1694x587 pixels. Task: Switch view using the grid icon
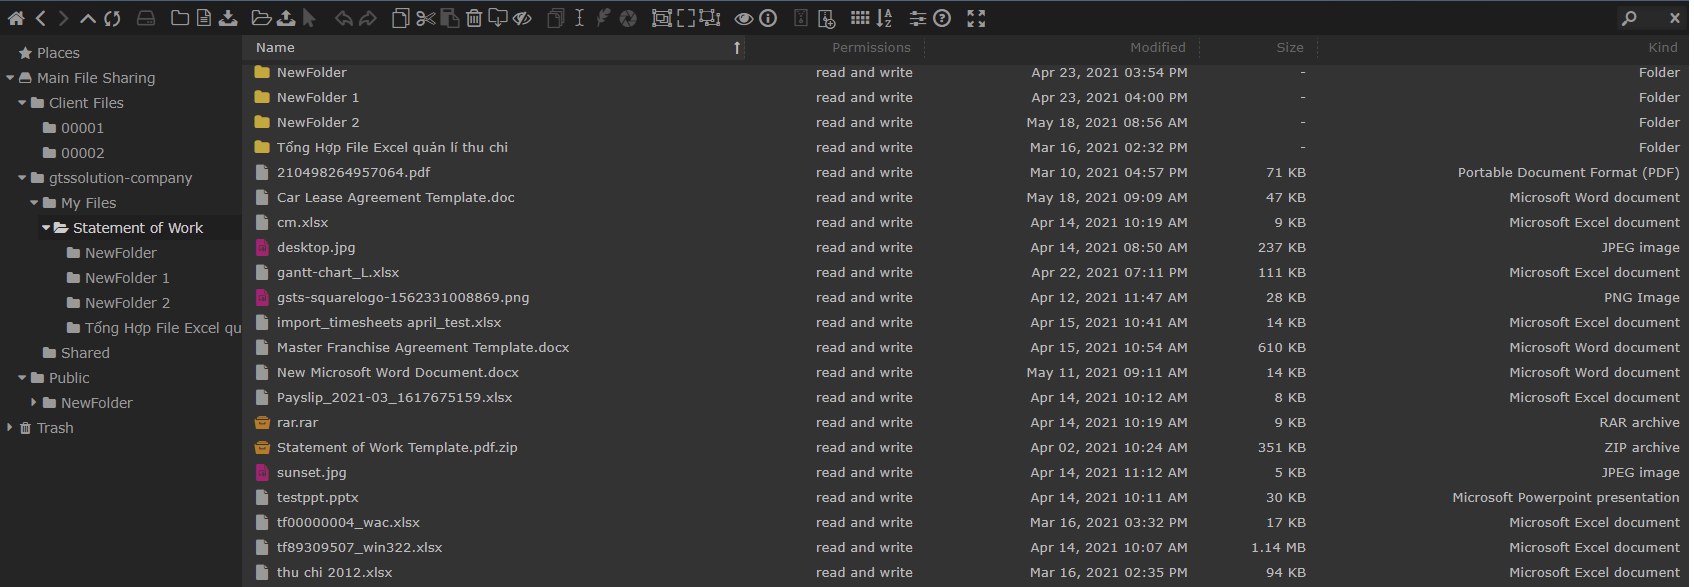point(859,18)
